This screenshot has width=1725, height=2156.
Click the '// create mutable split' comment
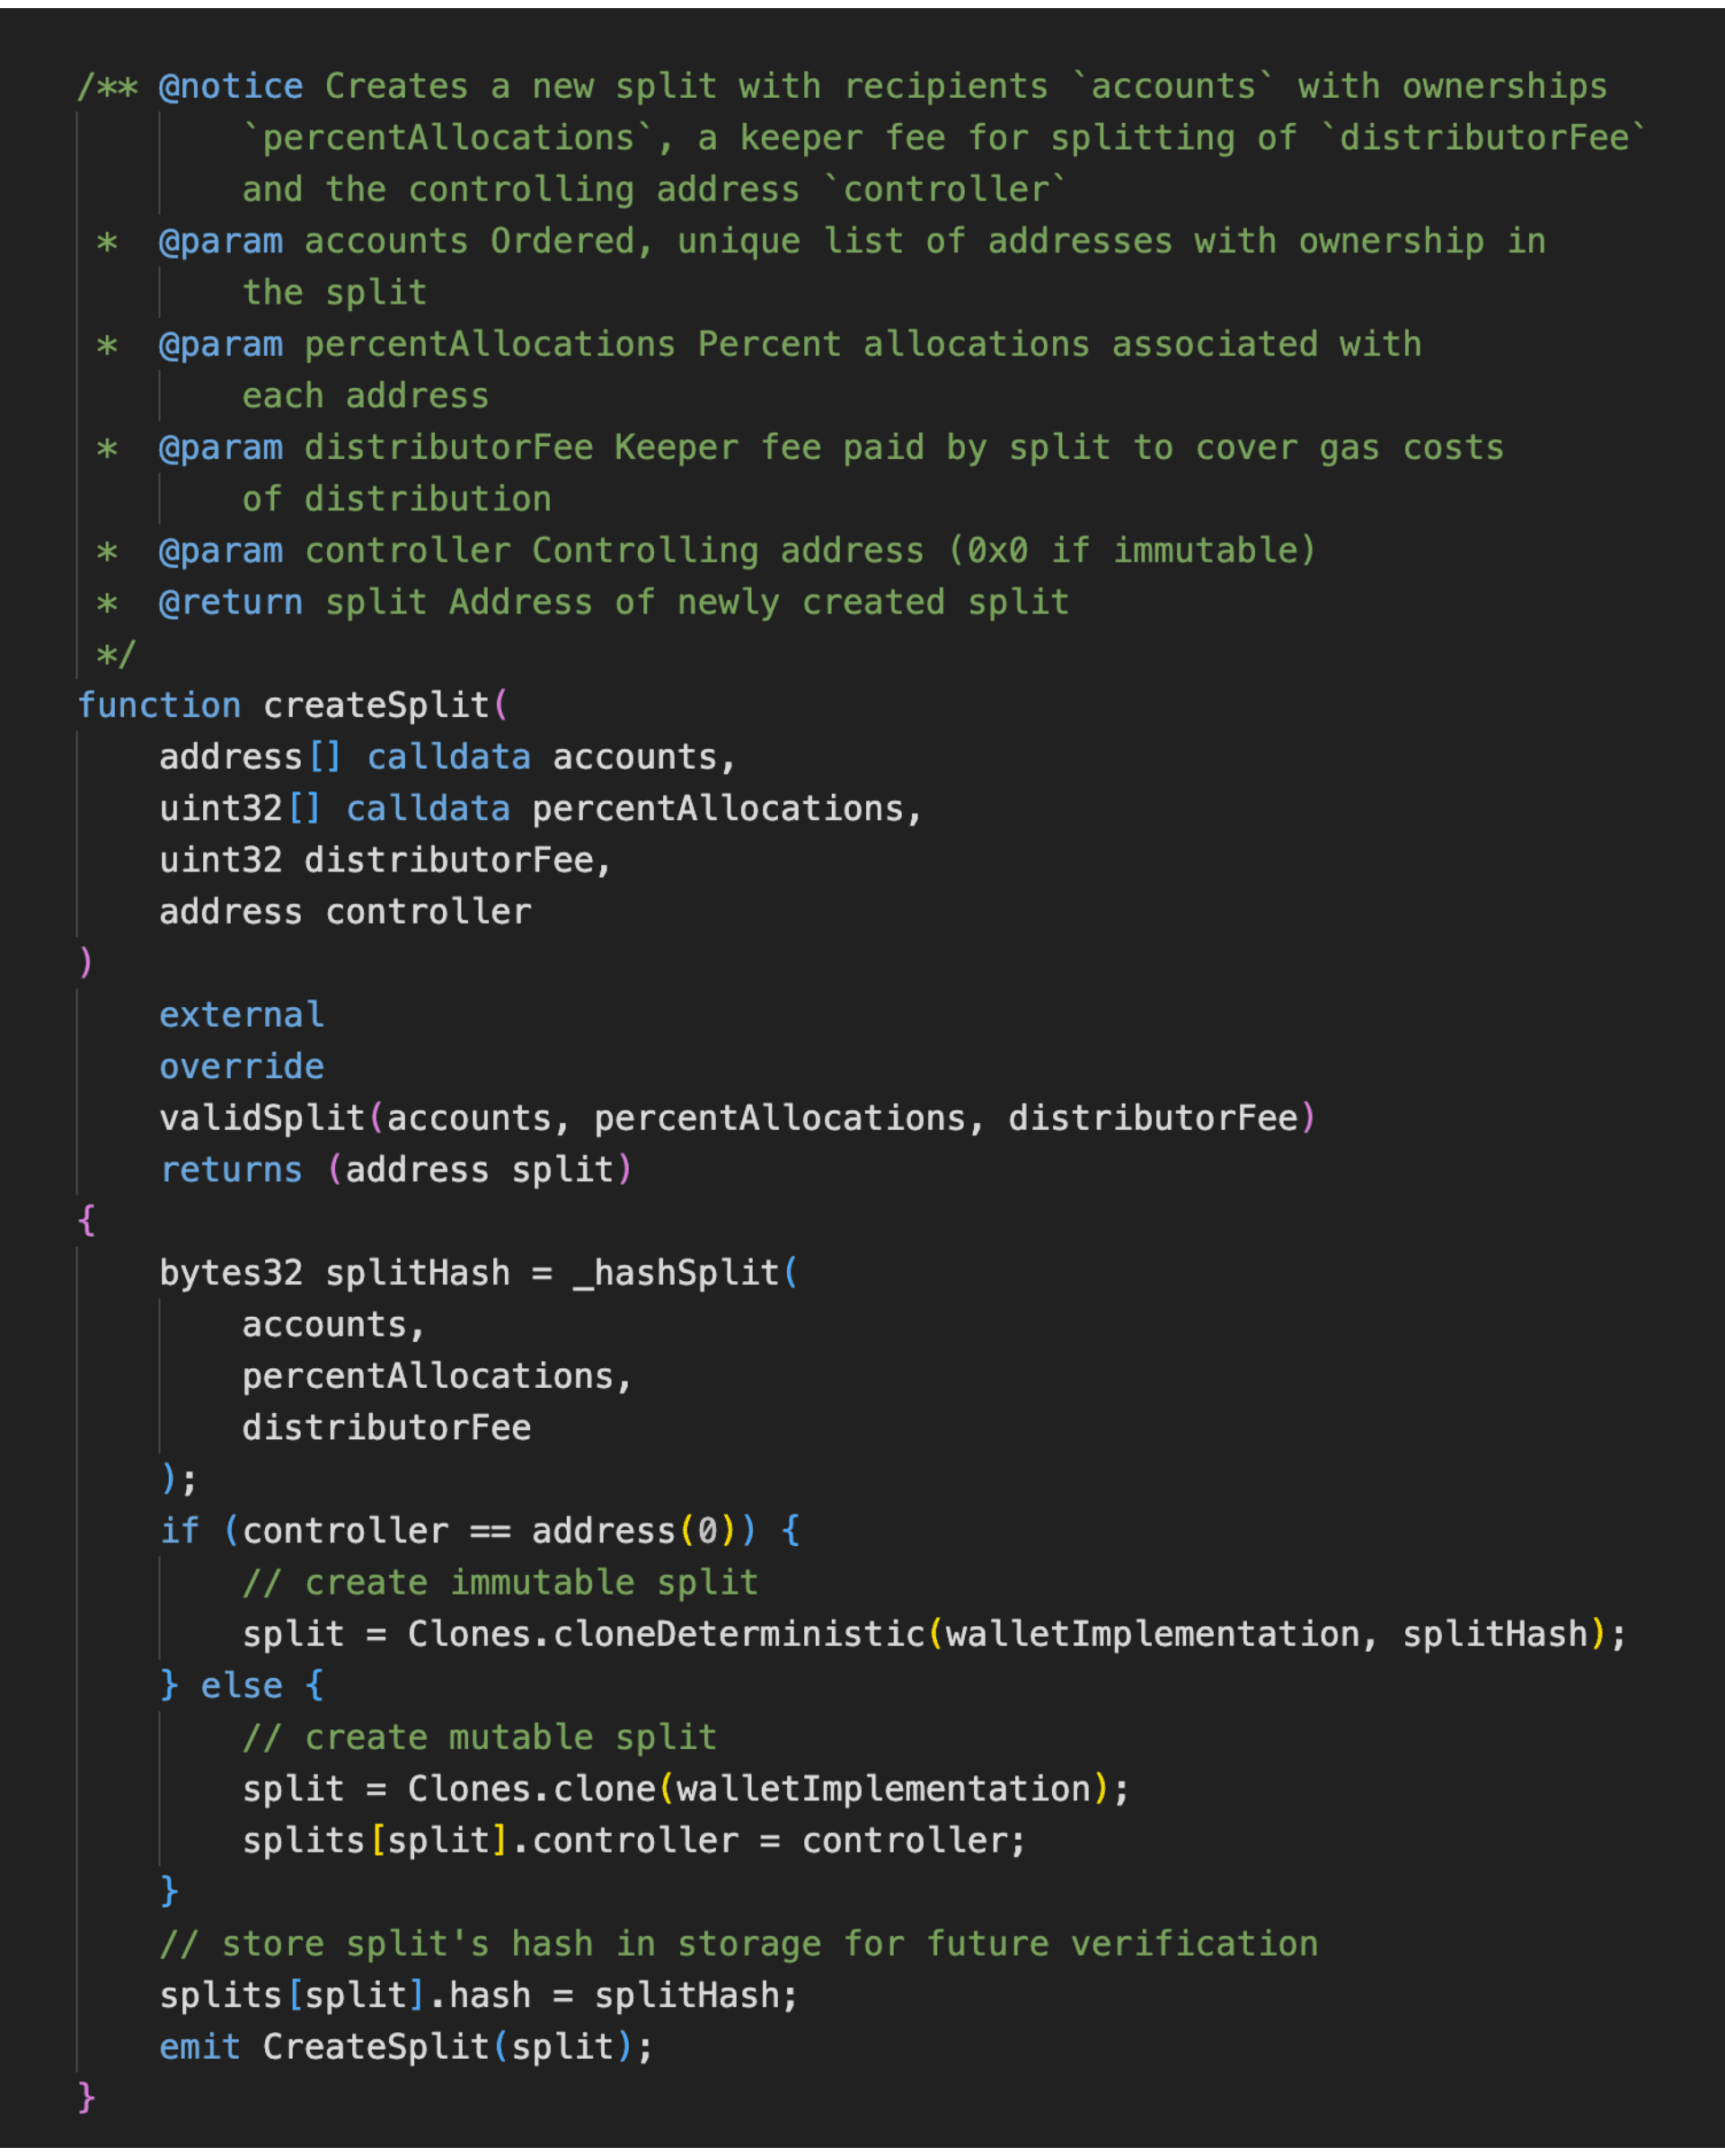click(480, 1738)
